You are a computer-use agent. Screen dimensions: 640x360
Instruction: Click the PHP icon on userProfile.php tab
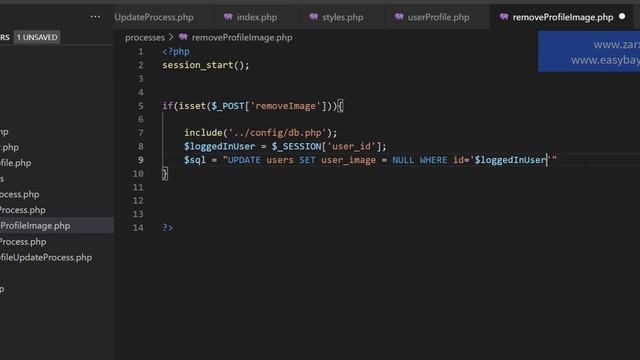399,17
